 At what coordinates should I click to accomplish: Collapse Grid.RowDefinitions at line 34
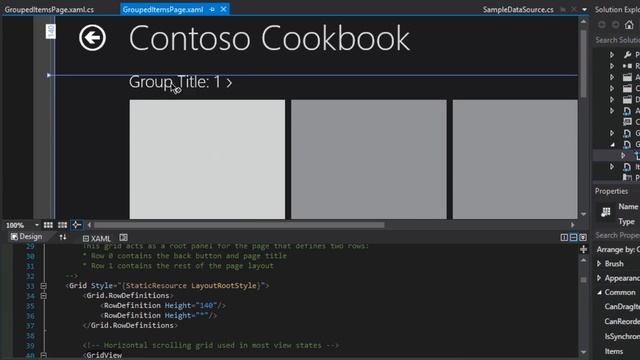coord(43,296)
